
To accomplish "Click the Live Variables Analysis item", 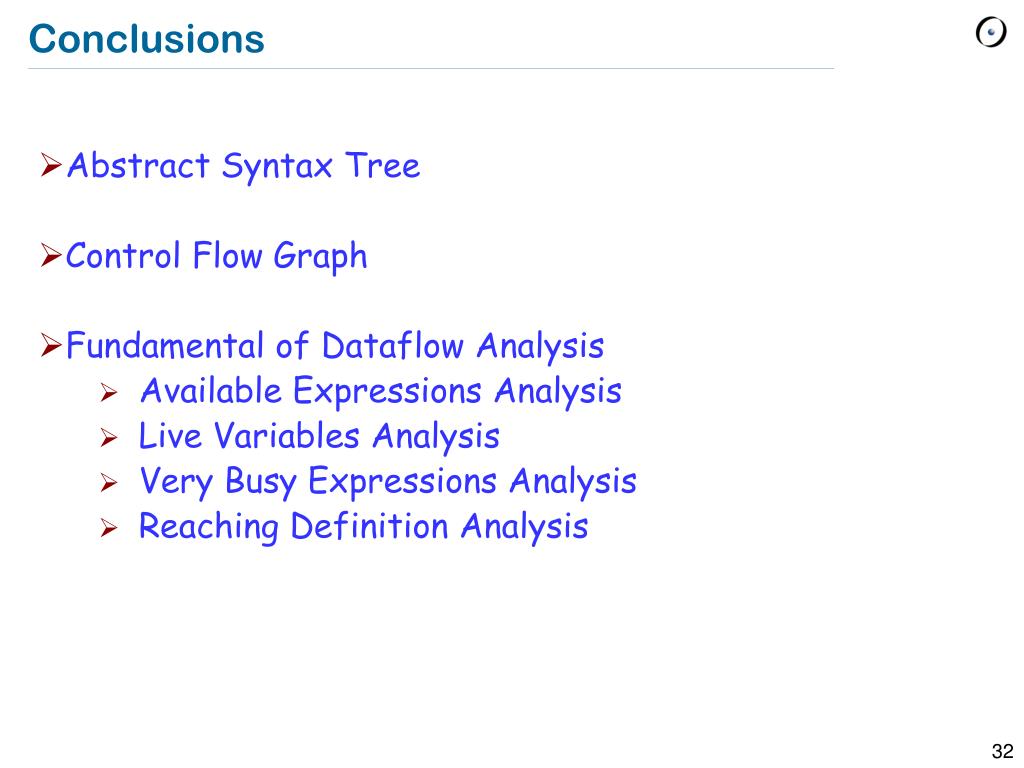I will [319, 436].
